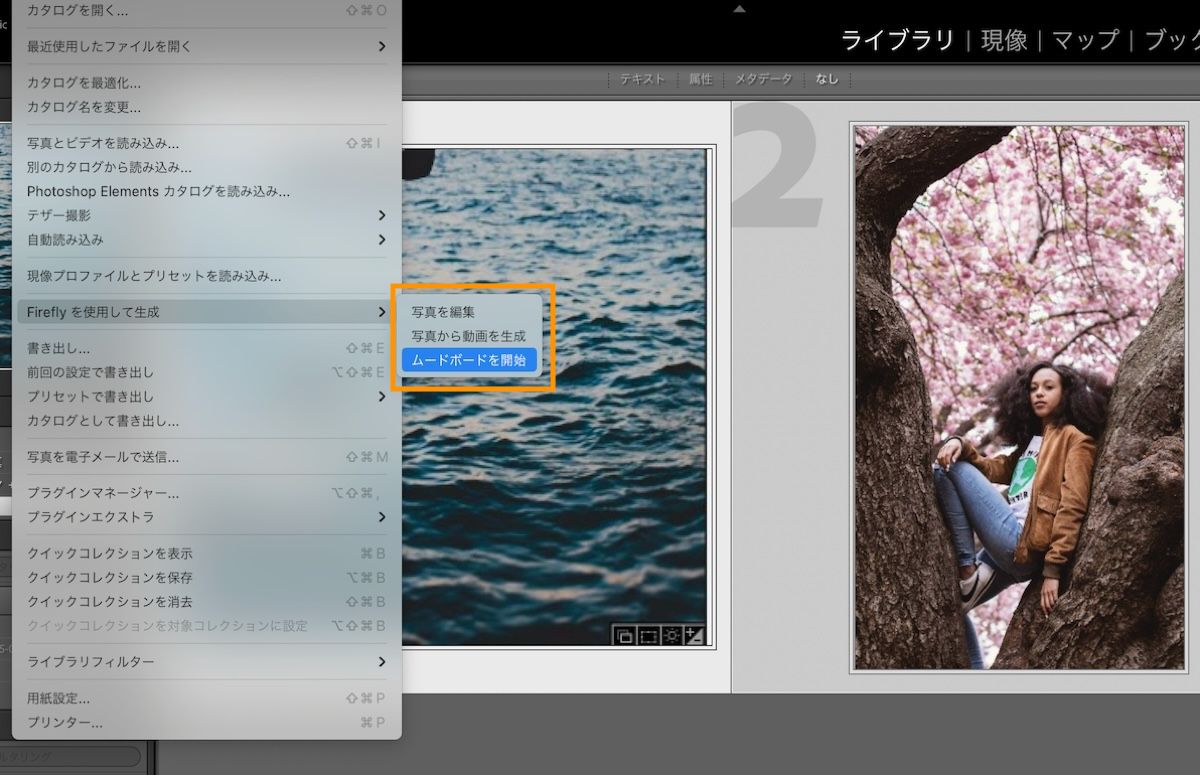The height and width of the screenshot is (775, 1200).
Task: Enable the メタデータ library filter
Action: (x=763, y=79)
